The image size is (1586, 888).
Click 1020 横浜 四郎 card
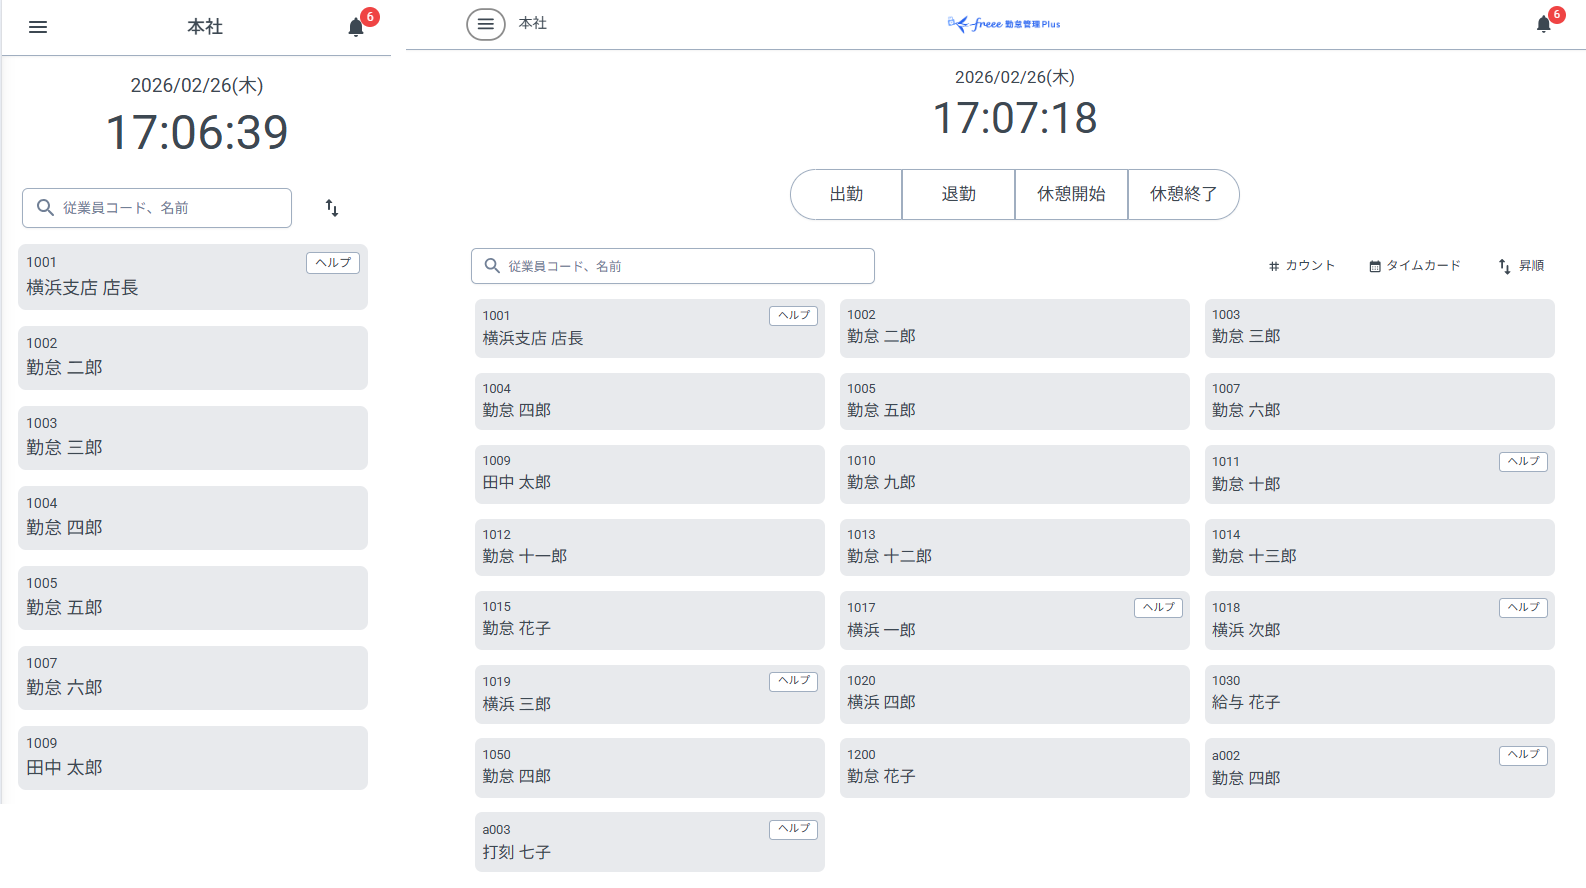(x=1015, y=695)
